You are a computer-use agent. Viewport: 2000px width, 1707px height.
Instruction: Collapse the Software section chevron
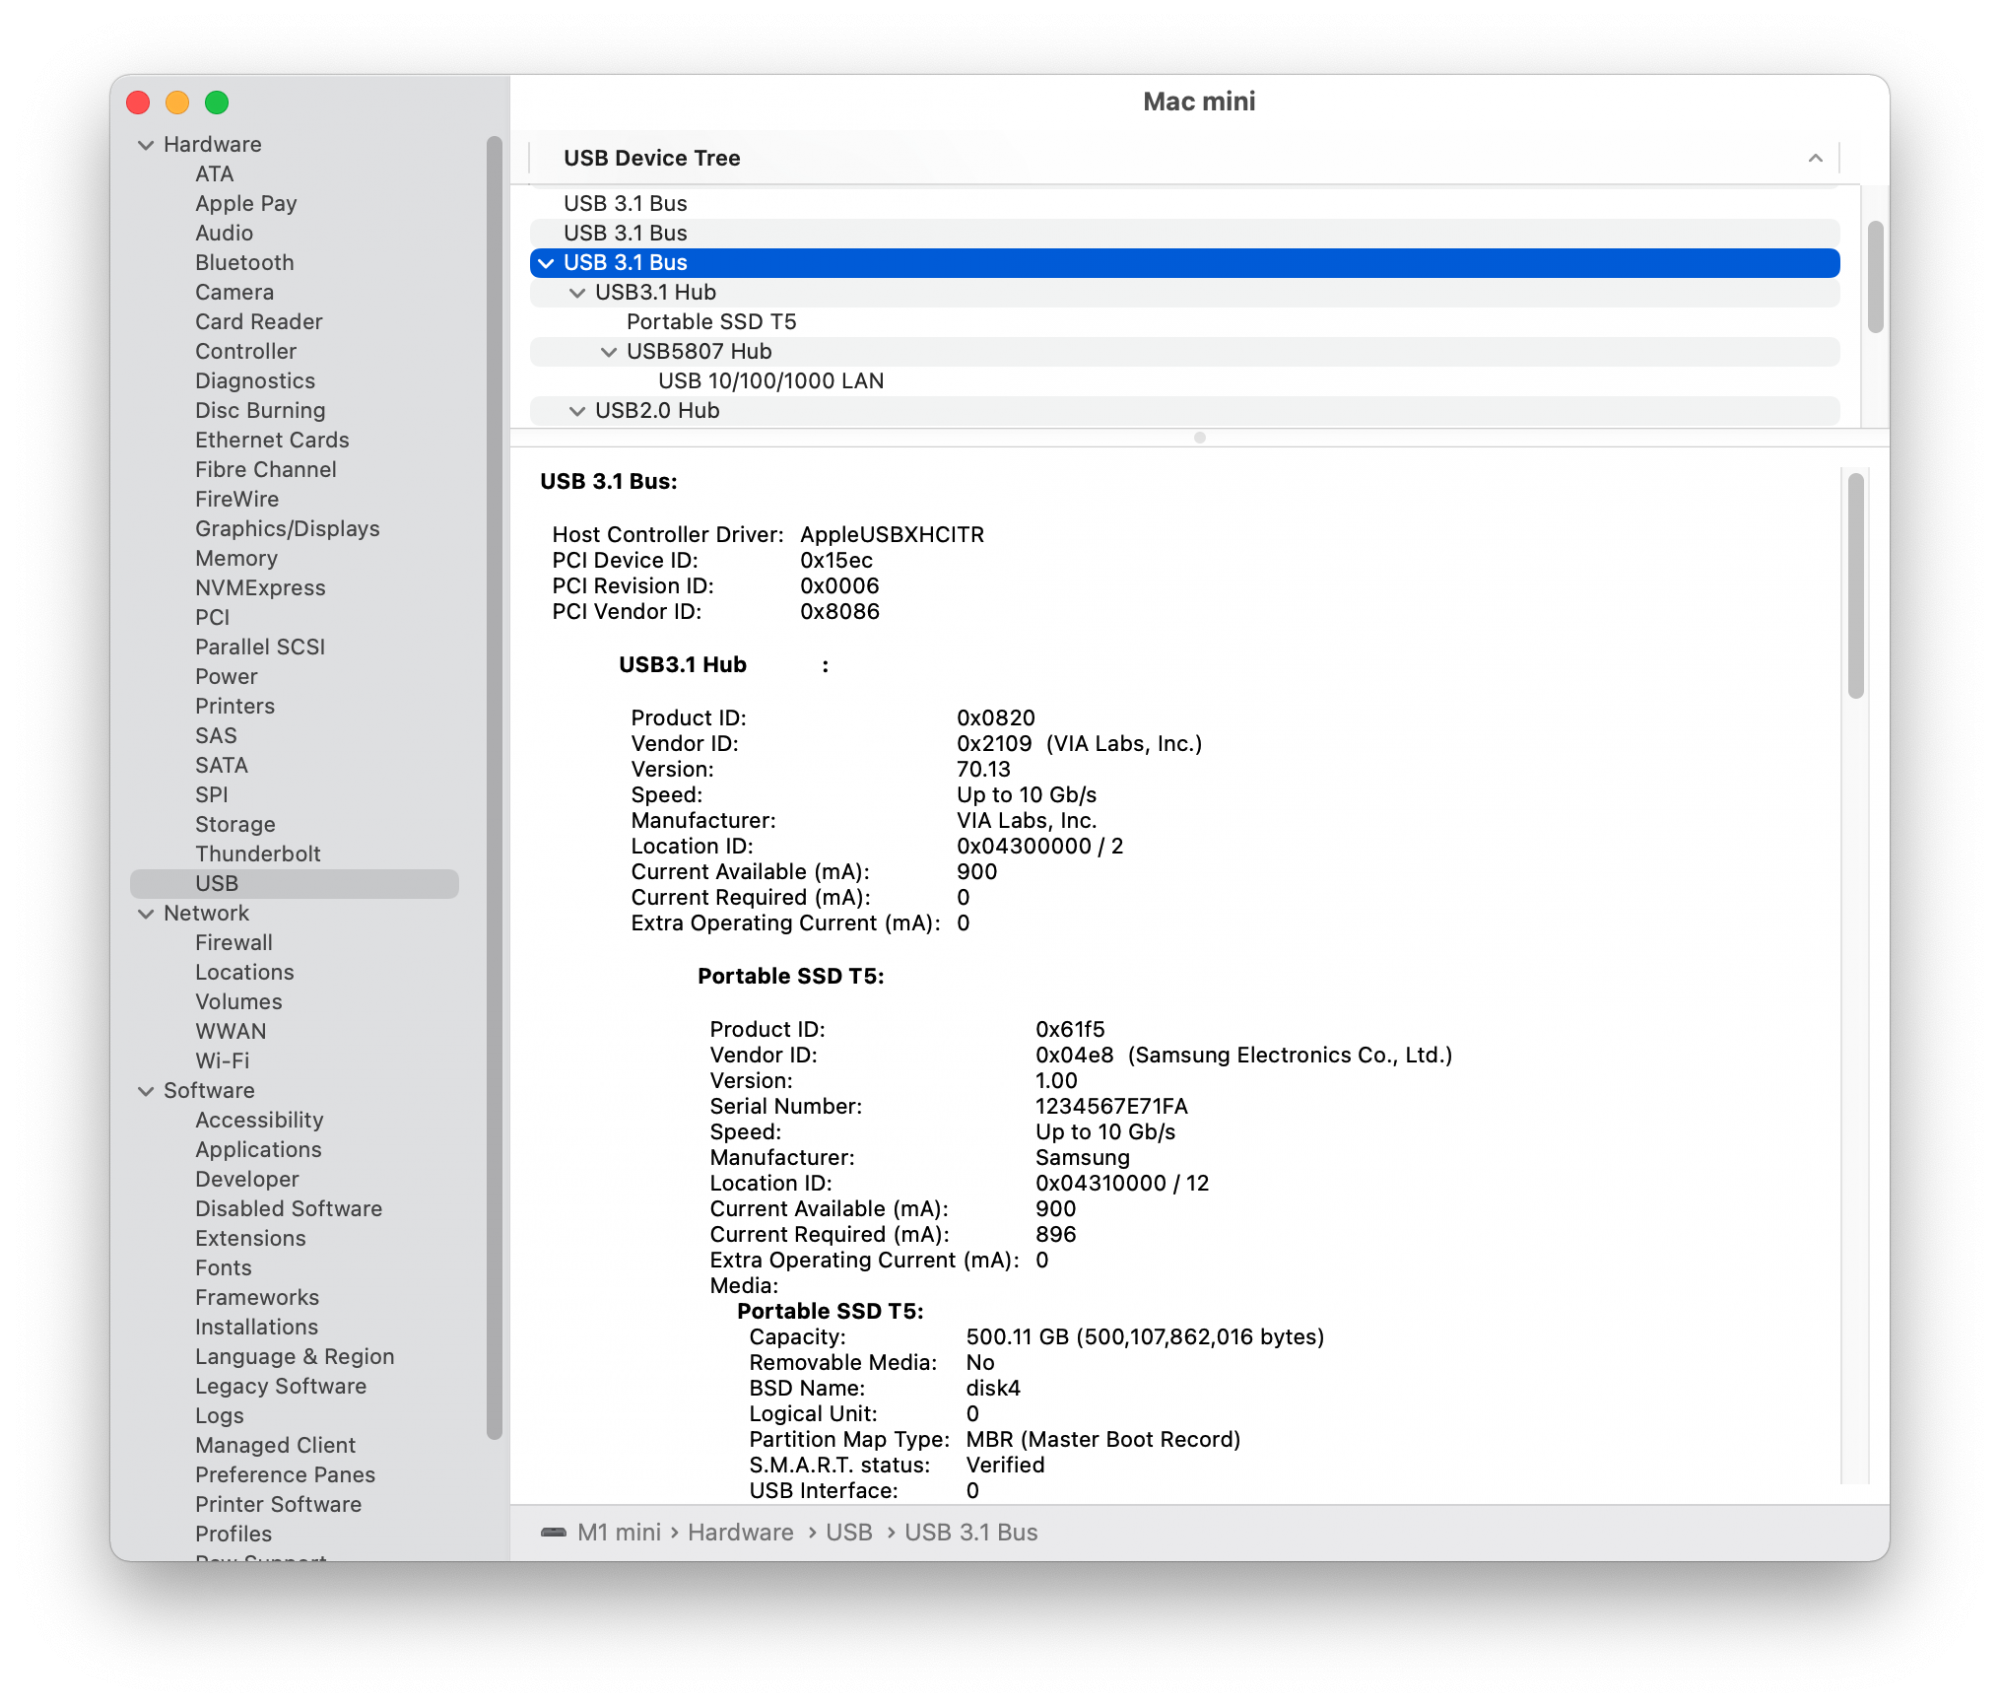(x=146, y=1091)
